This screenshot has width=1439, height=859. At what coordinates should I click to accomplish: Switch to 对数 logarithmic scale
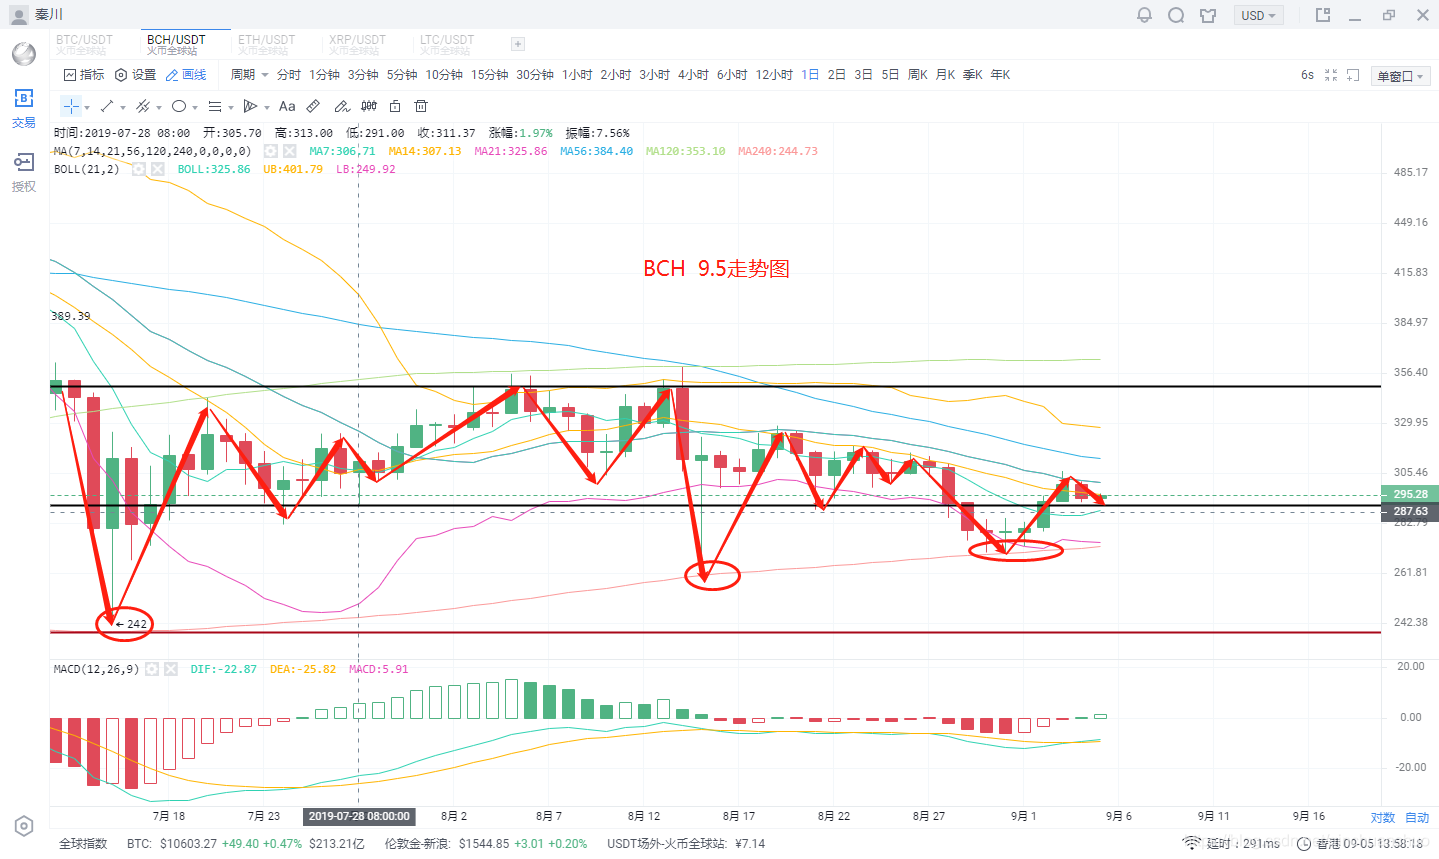[x=1382, y=817]
